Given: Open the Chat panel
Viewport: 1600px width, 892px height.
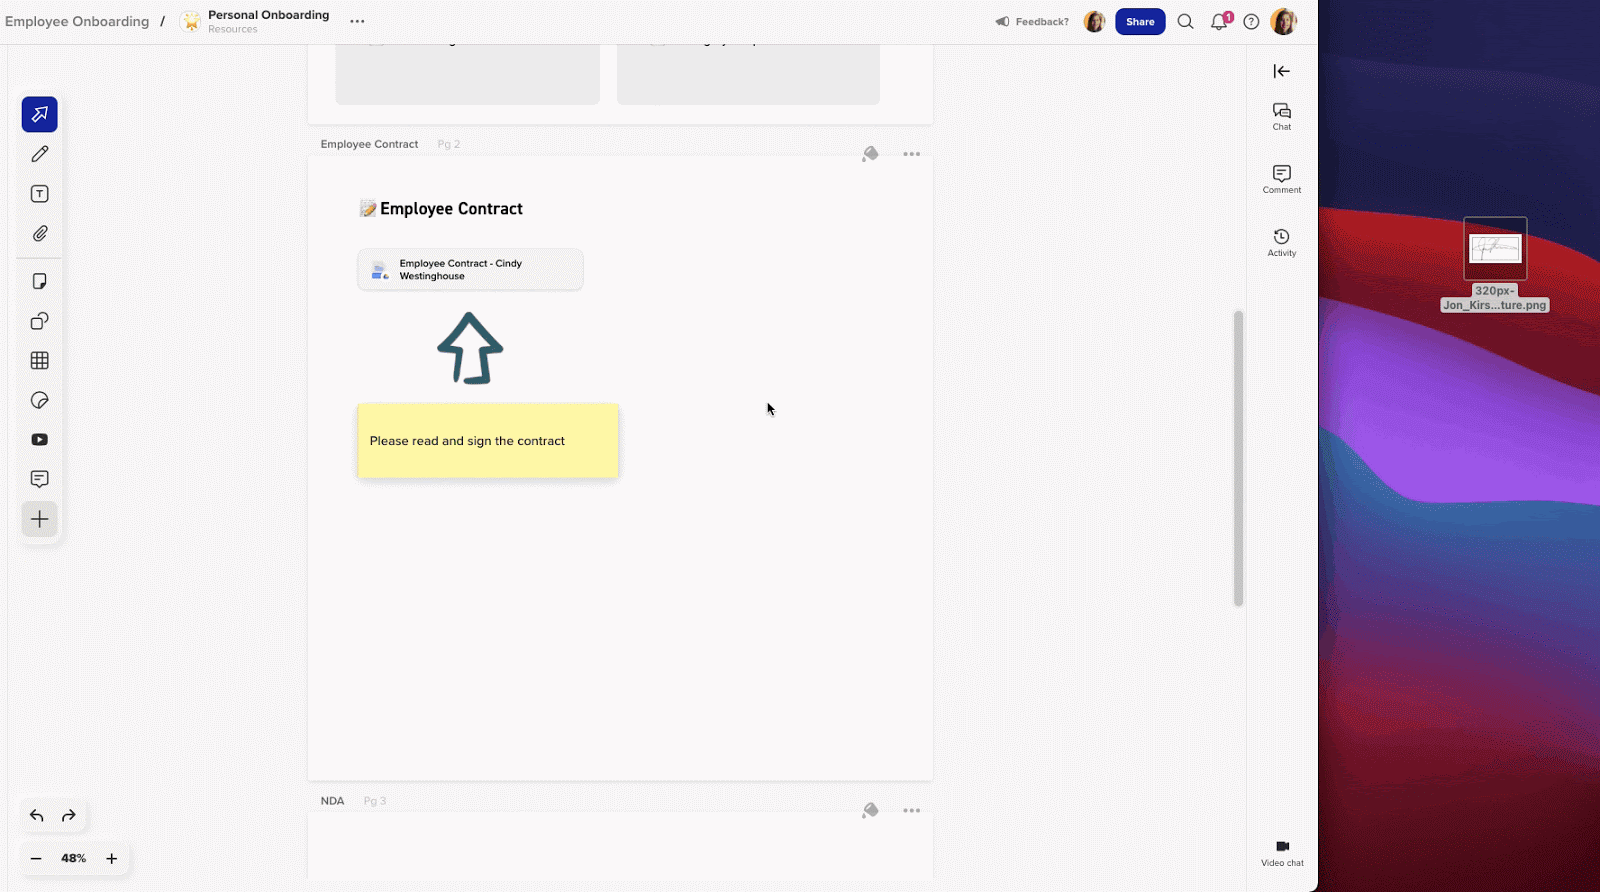Looking at the screenshot, I should [x=1281, y=116].
